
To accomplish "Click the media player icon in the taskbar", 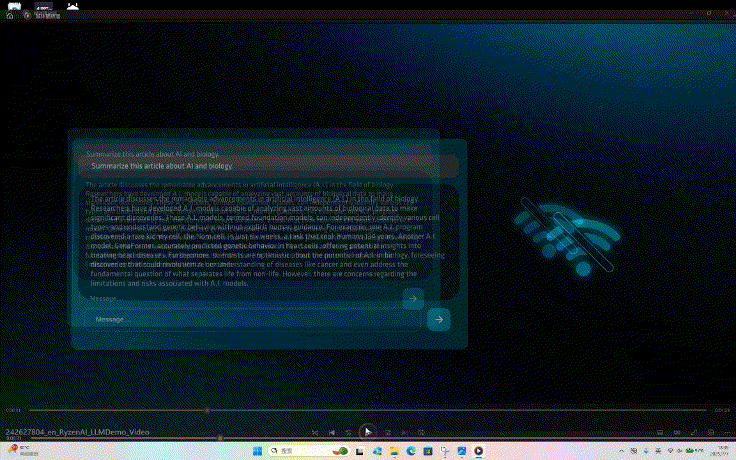I will coord(478,452).
